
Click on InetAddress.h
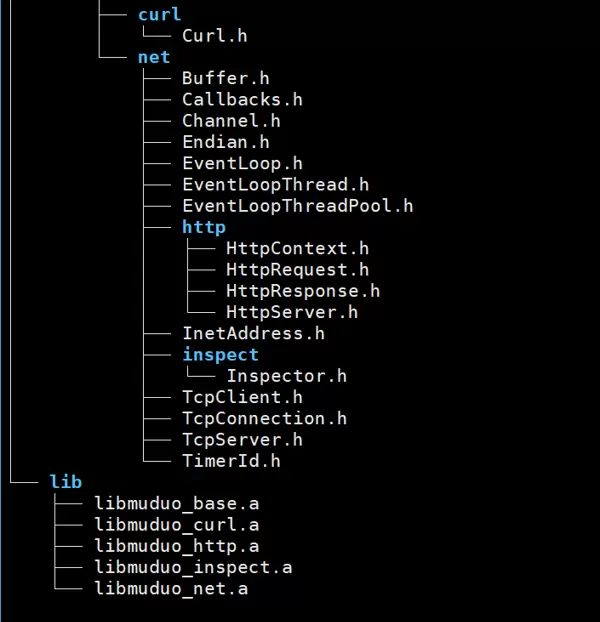253,333
